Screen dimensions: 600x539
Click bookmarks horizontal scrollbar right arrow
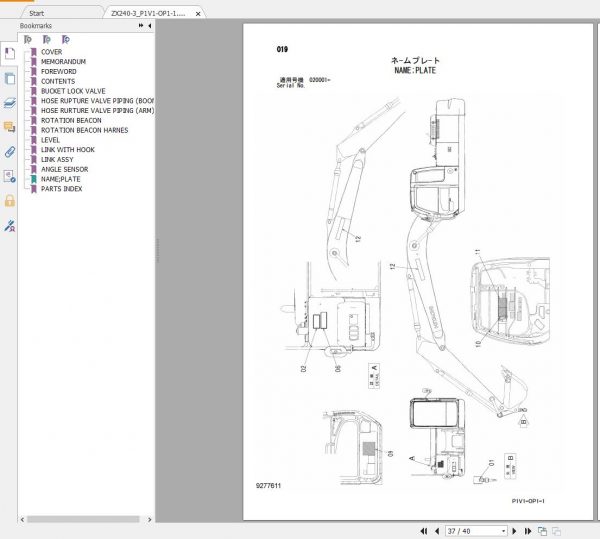click(x=150, y=519)
